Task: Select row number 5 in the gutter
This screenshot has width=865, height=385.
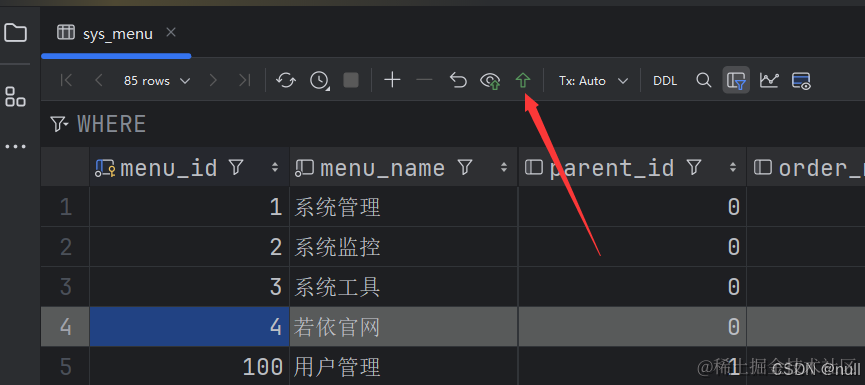Action: [x=65, y=366]
